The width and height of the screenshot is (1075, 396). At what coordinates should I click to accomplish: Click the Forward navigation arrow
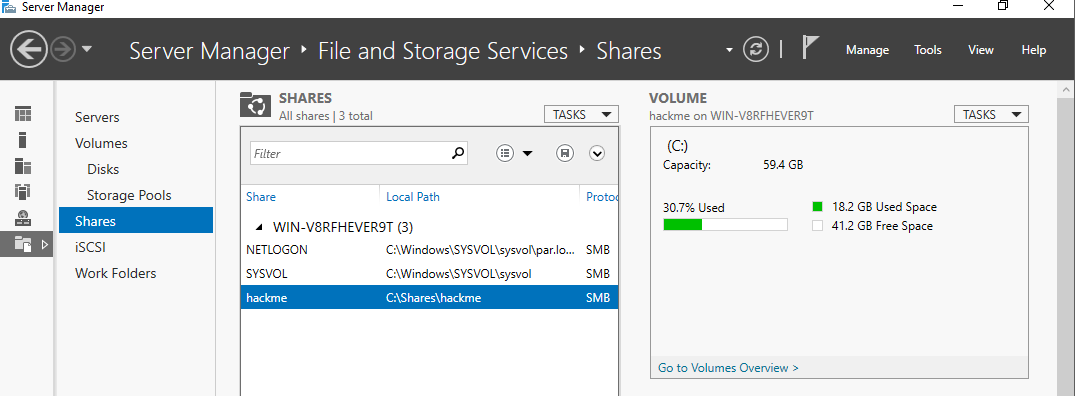coord(63,49)
